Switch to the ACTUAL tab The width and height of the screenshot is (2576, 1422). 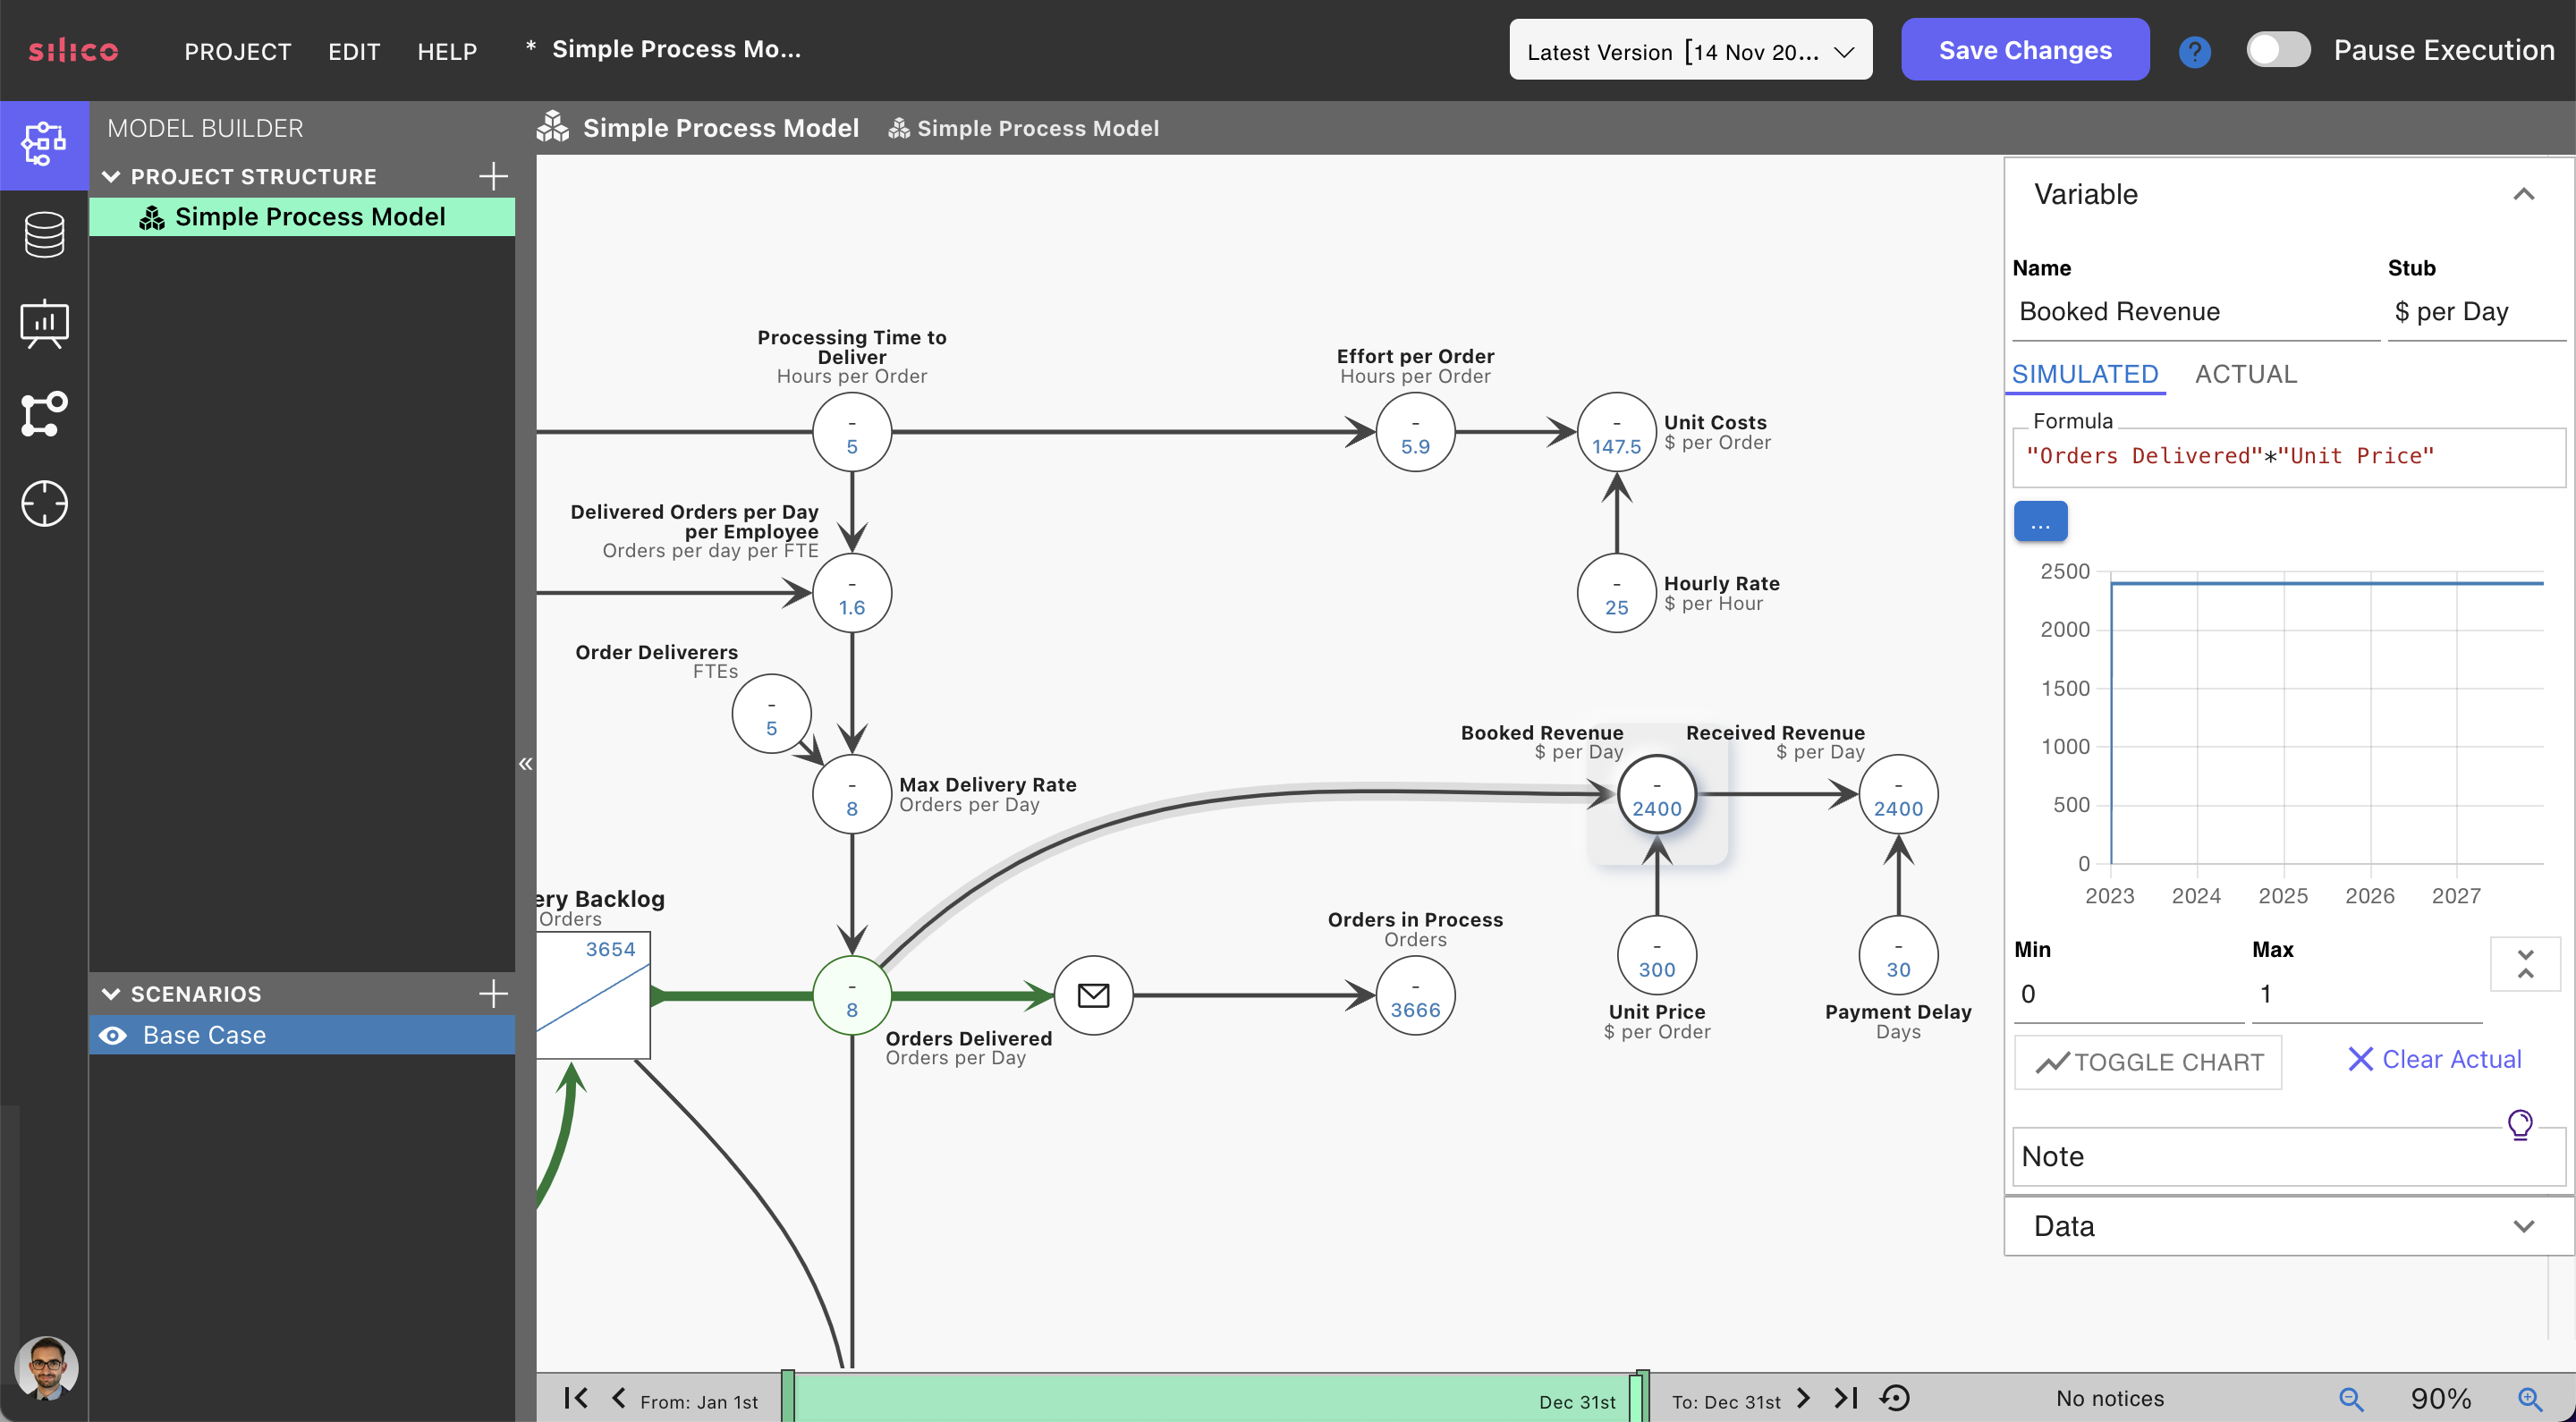point(2245,374)
